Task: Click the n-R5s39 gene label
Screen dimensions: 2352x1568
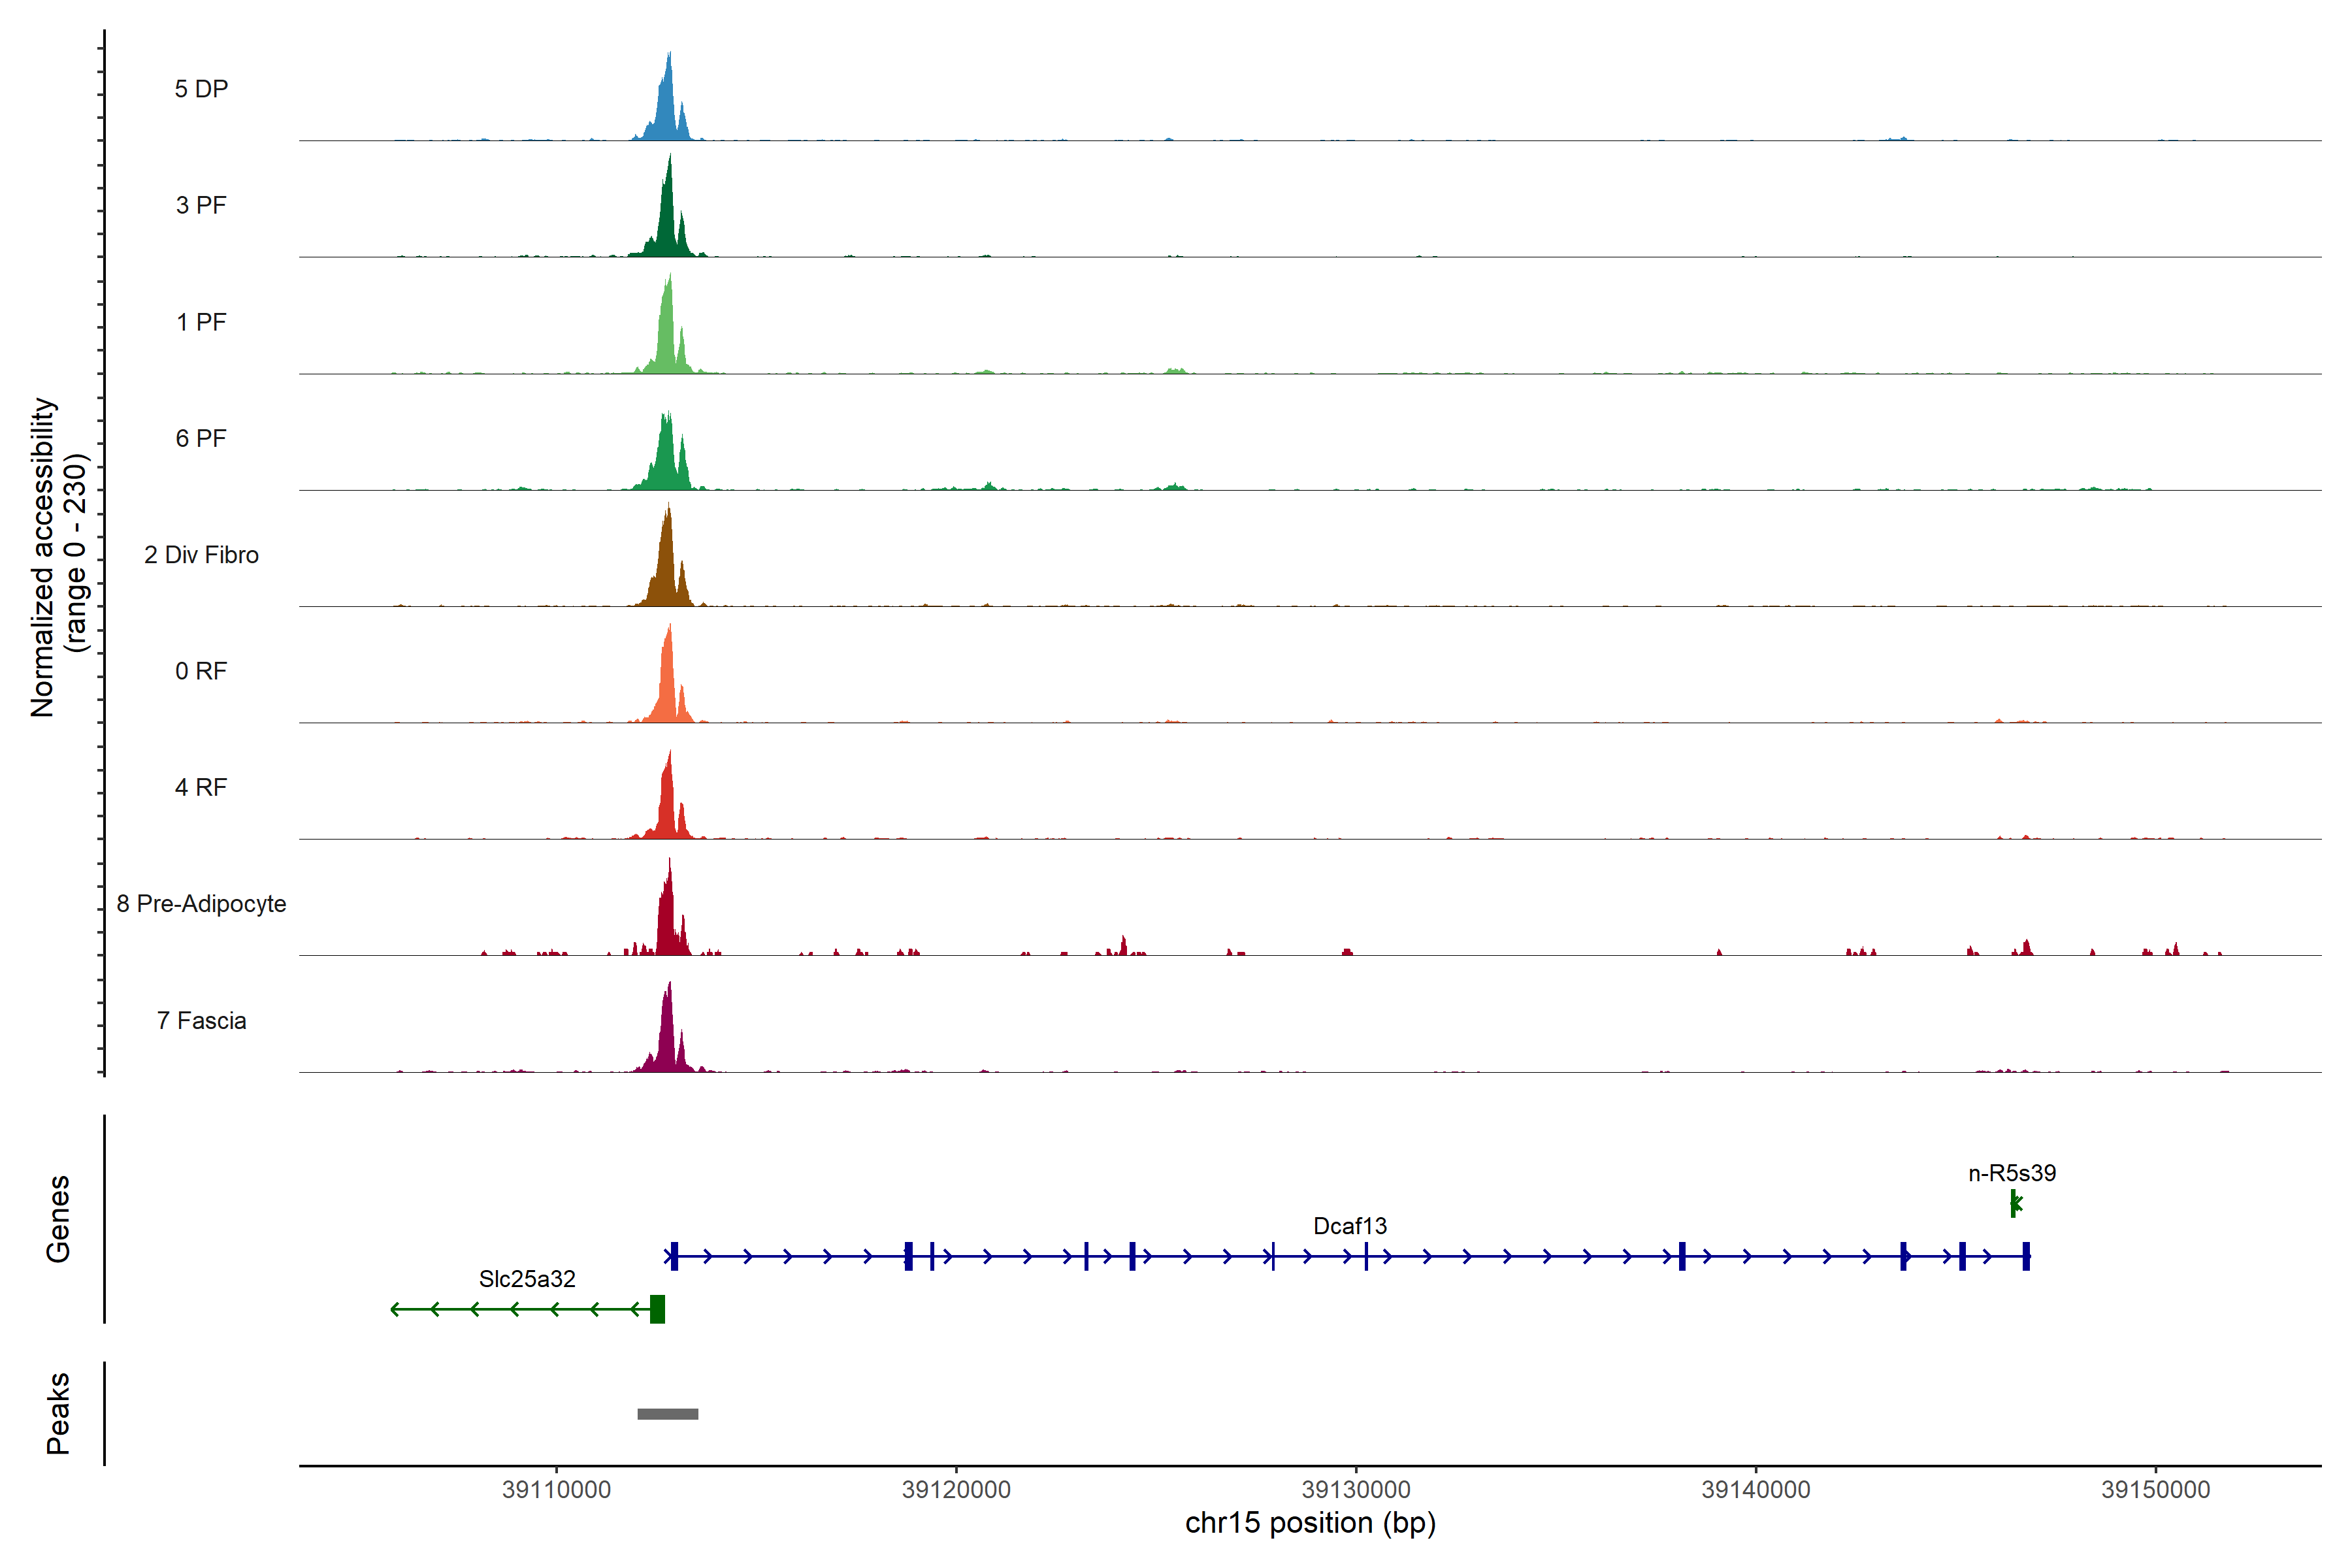Action: [x=2012, y=1172]
